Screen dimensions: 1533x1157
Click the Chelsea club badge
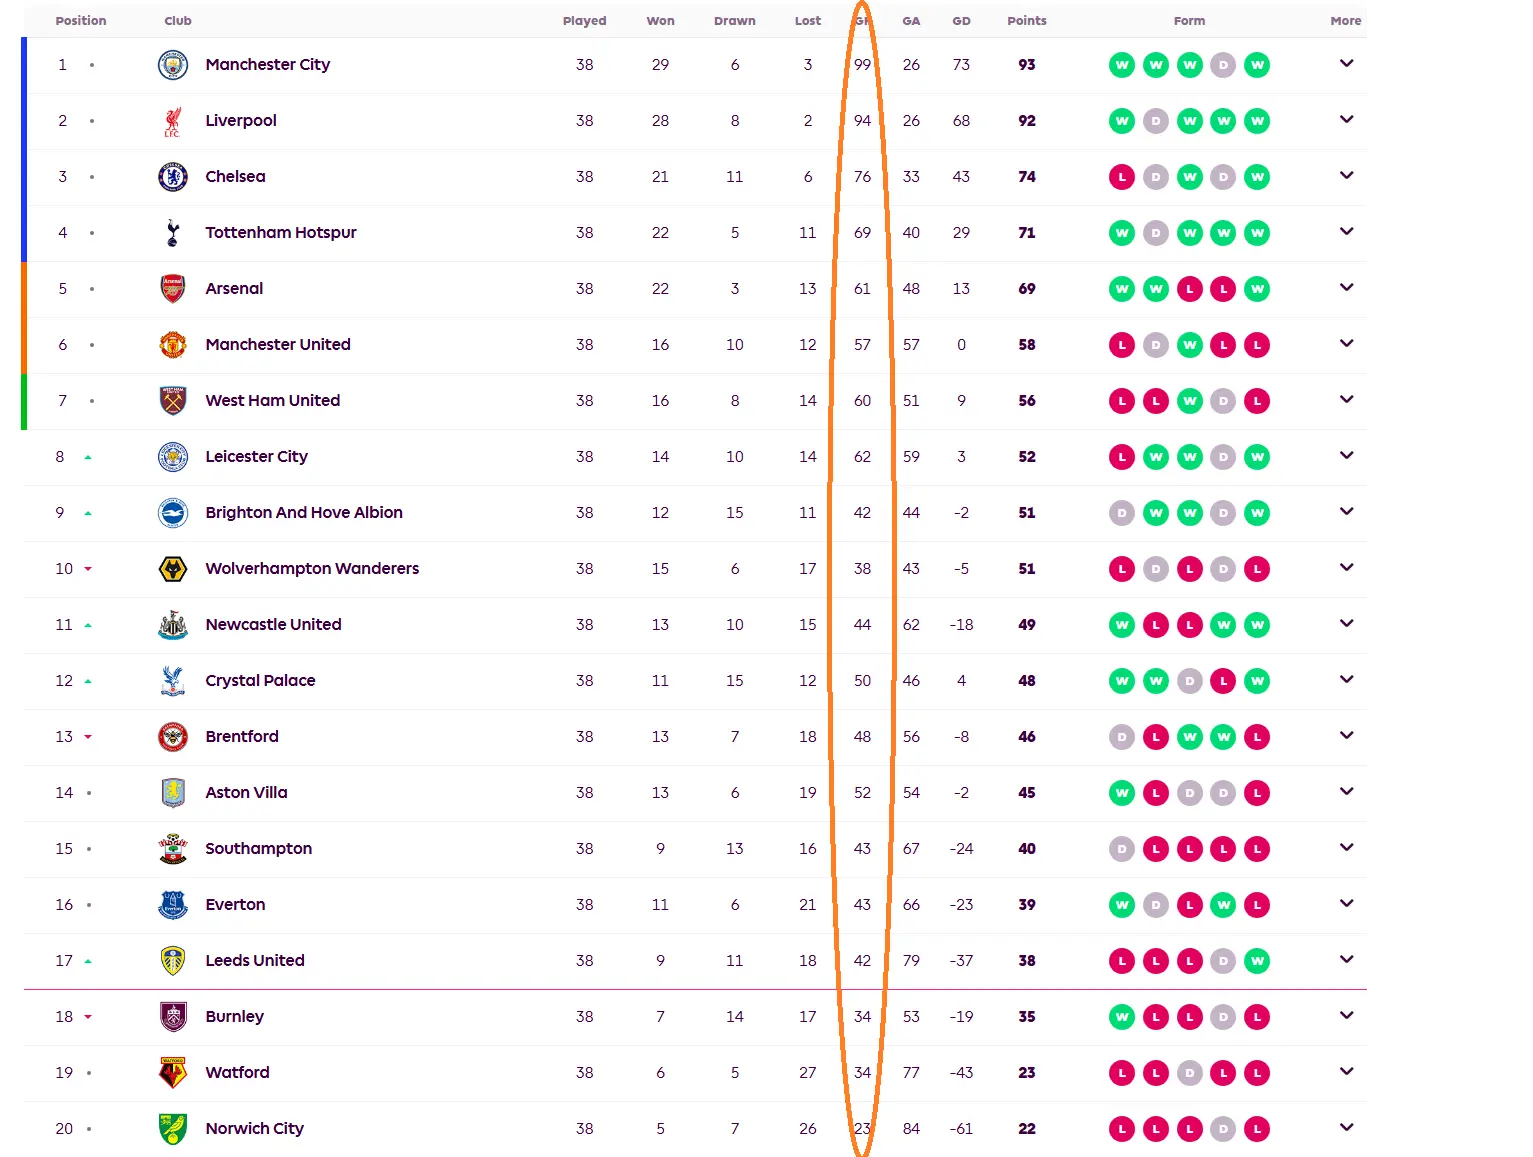click(173, 177)
